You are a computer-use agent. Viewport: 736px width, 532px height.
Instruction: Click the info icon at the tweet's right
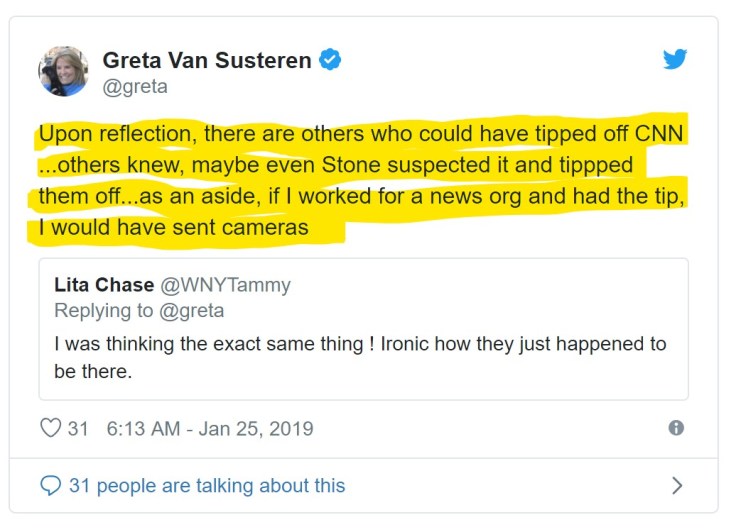(676, 428)
